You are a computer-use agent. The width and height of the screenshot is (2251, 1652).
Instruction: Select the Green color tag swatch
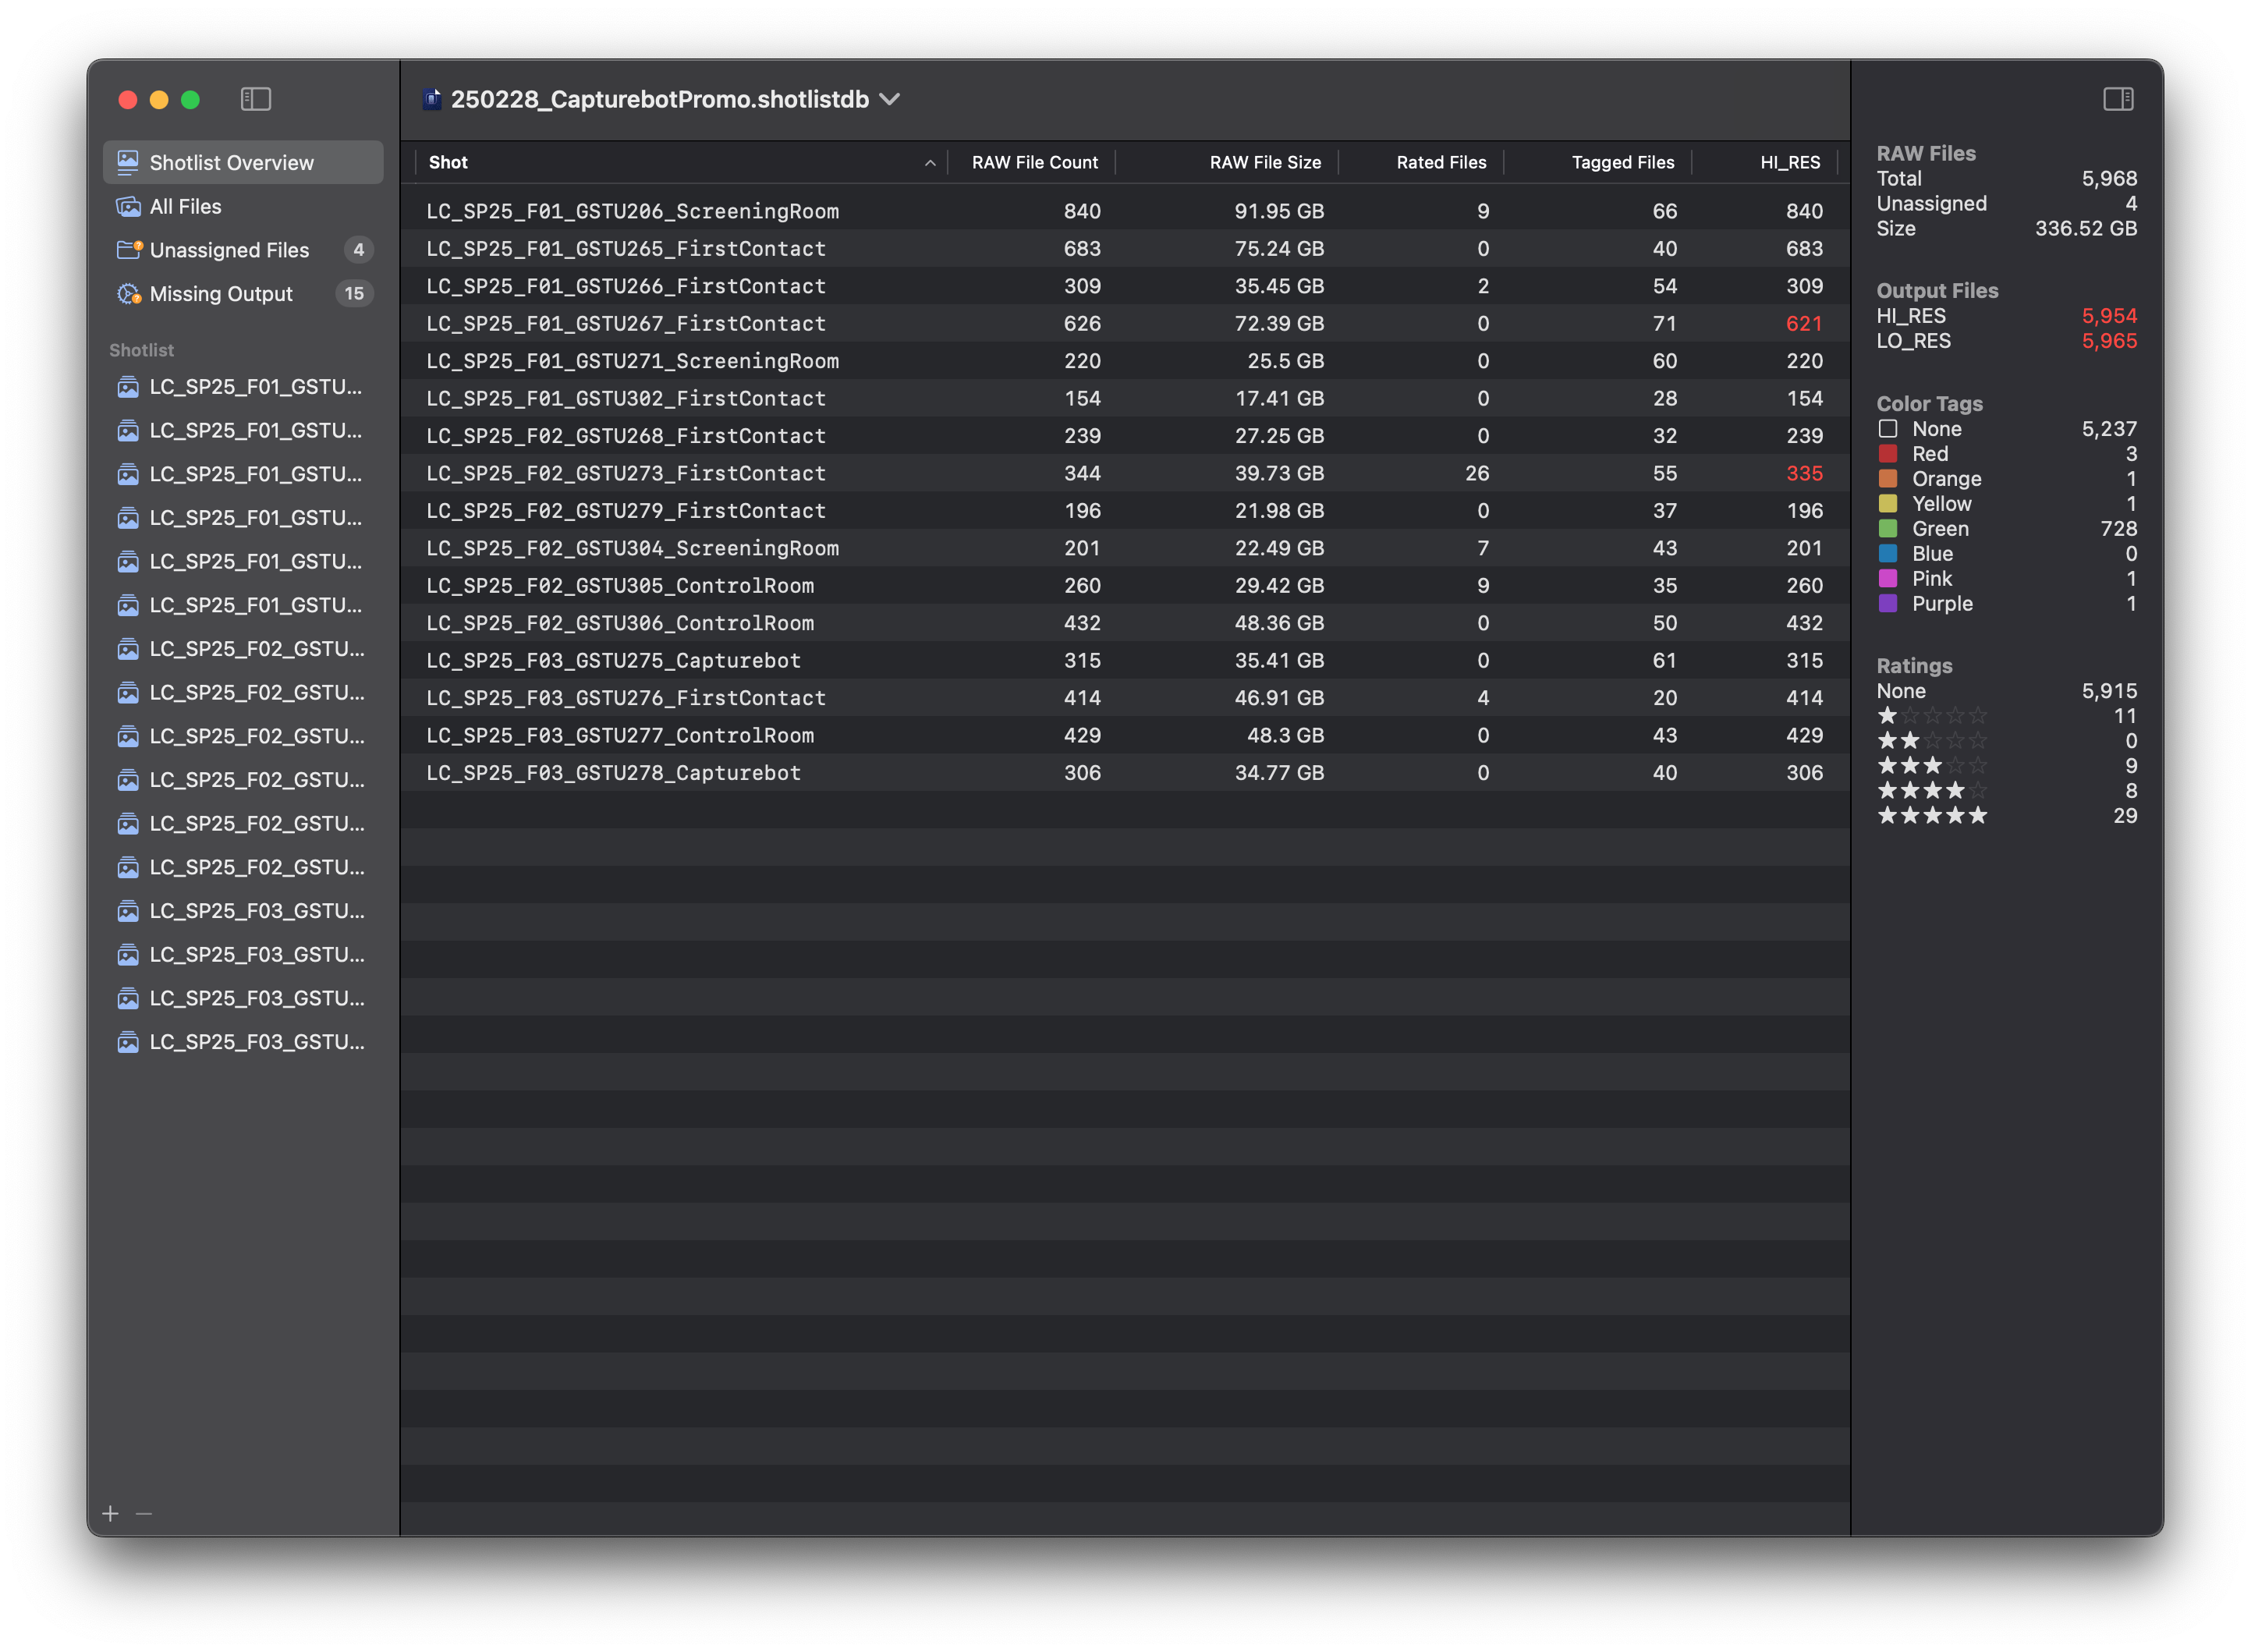click(1888, 529)
